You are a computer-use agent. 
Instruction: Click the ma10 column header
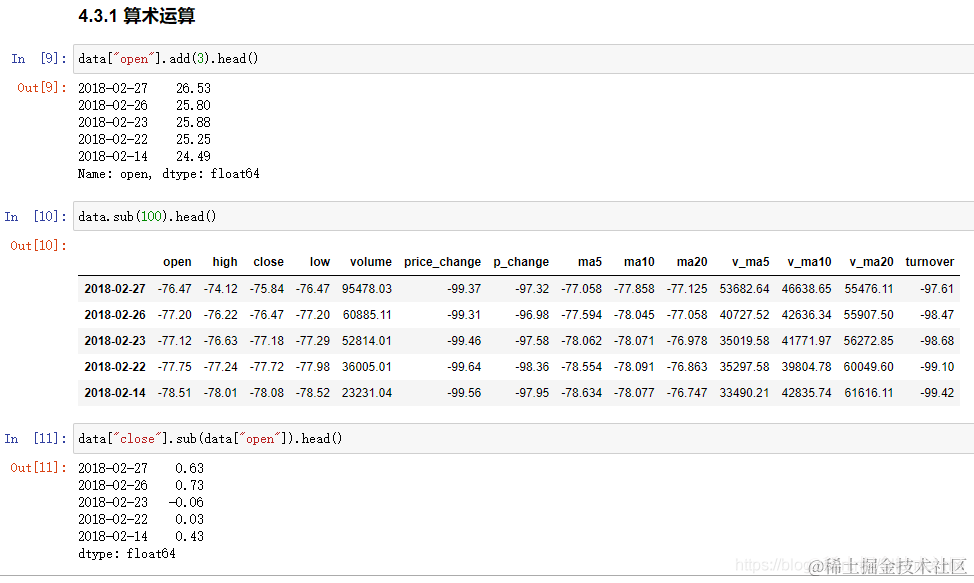point(639,262)
